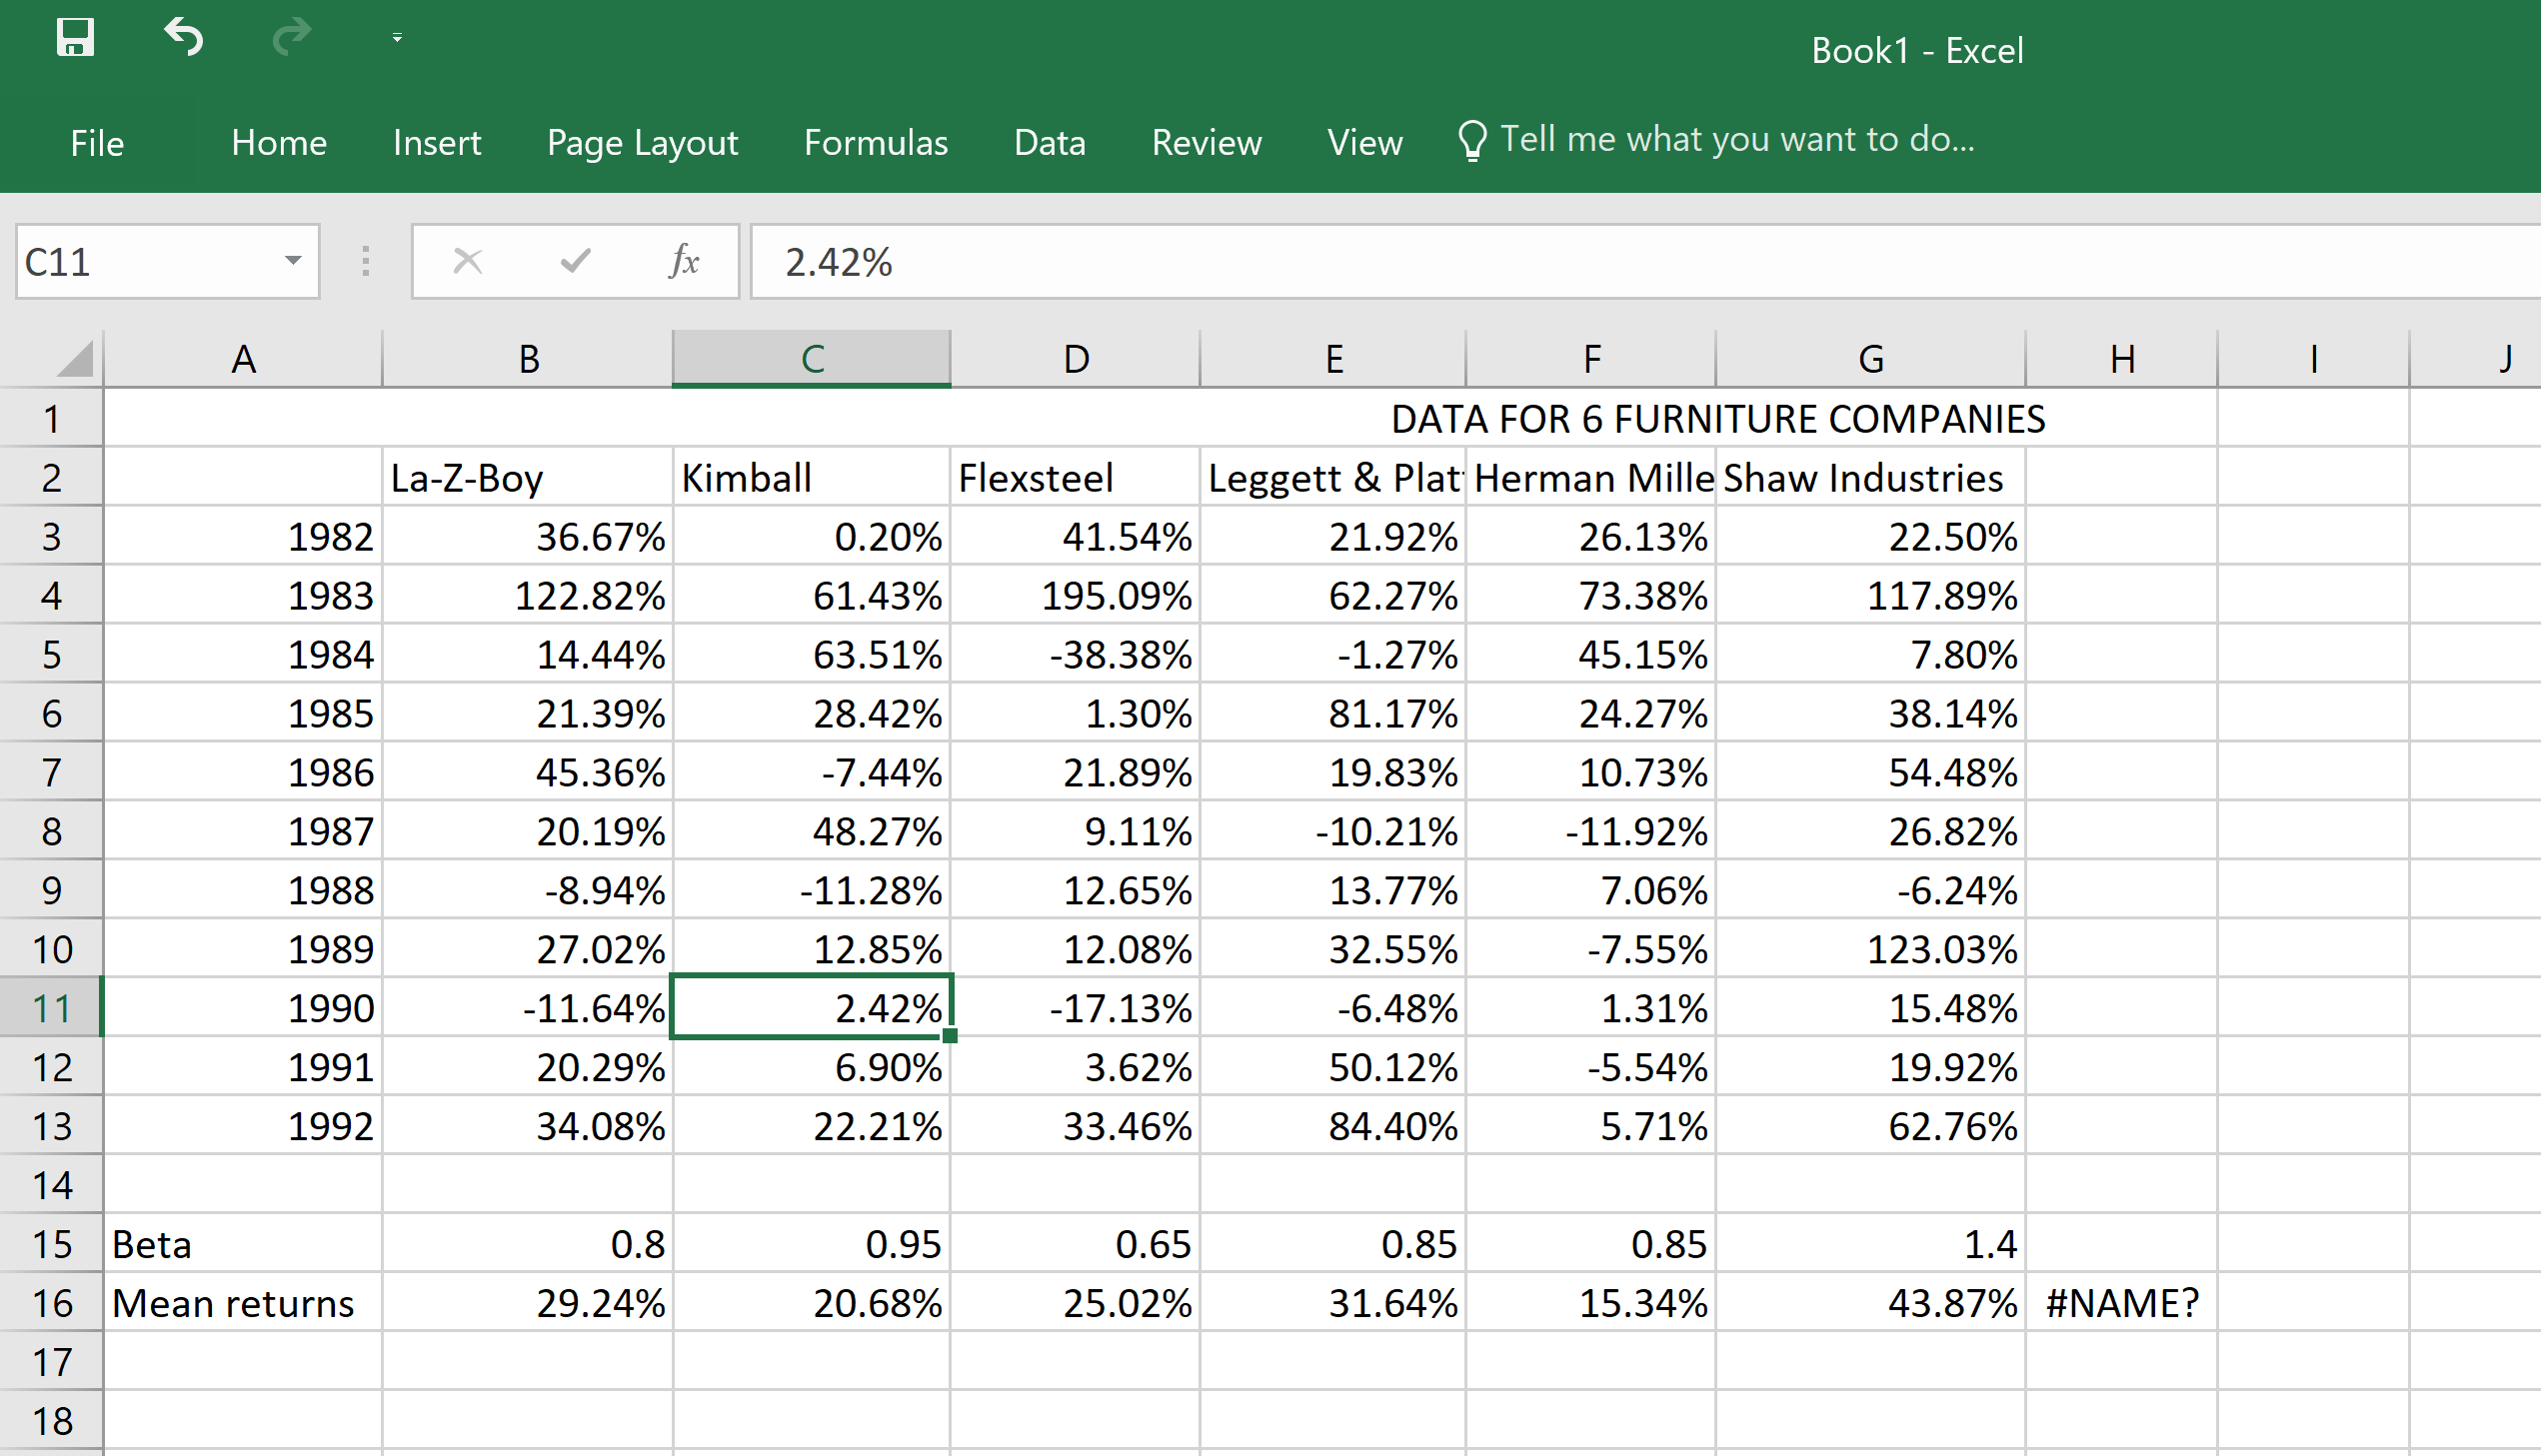Image resolution: width=2541 pixels, height=1456 pixels.
Task: Click the Redo arrow icon
Action: click(x=292, y=38)
